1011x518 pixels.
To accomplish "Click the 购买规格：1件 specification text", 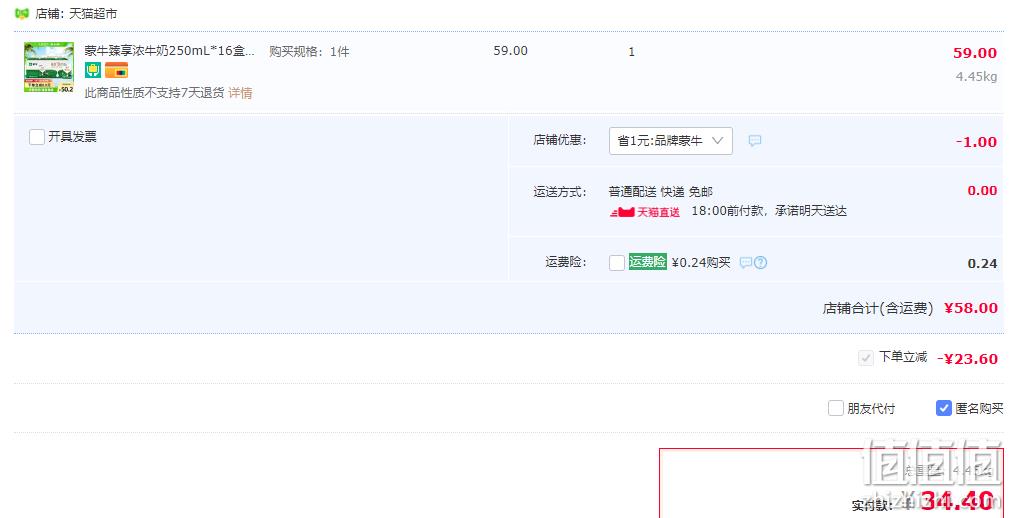I will pos(309,52).
